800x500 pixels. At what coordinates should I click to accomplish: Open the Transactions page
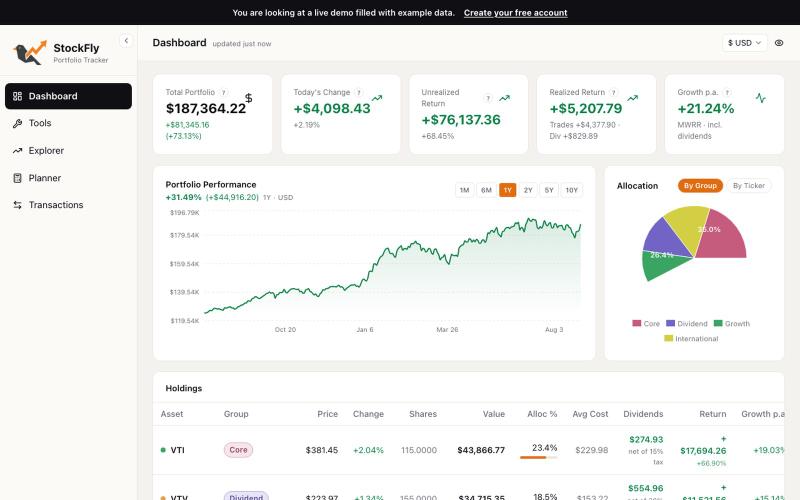pyautogui.click(x=68, y=205)
